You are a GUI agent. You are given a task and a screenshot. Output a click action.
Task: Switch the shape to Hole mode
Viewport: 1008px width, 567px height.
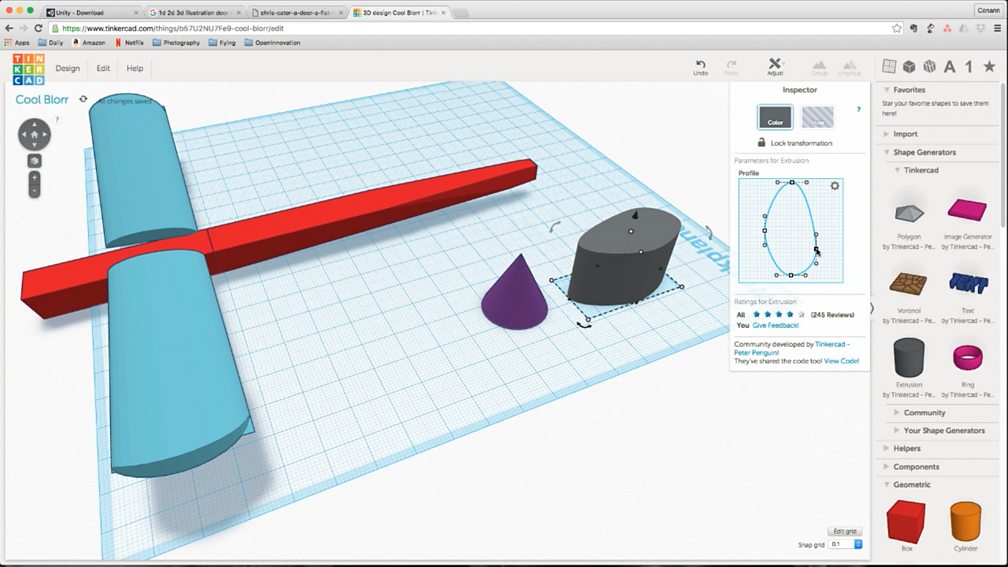[x=817, y=118]
